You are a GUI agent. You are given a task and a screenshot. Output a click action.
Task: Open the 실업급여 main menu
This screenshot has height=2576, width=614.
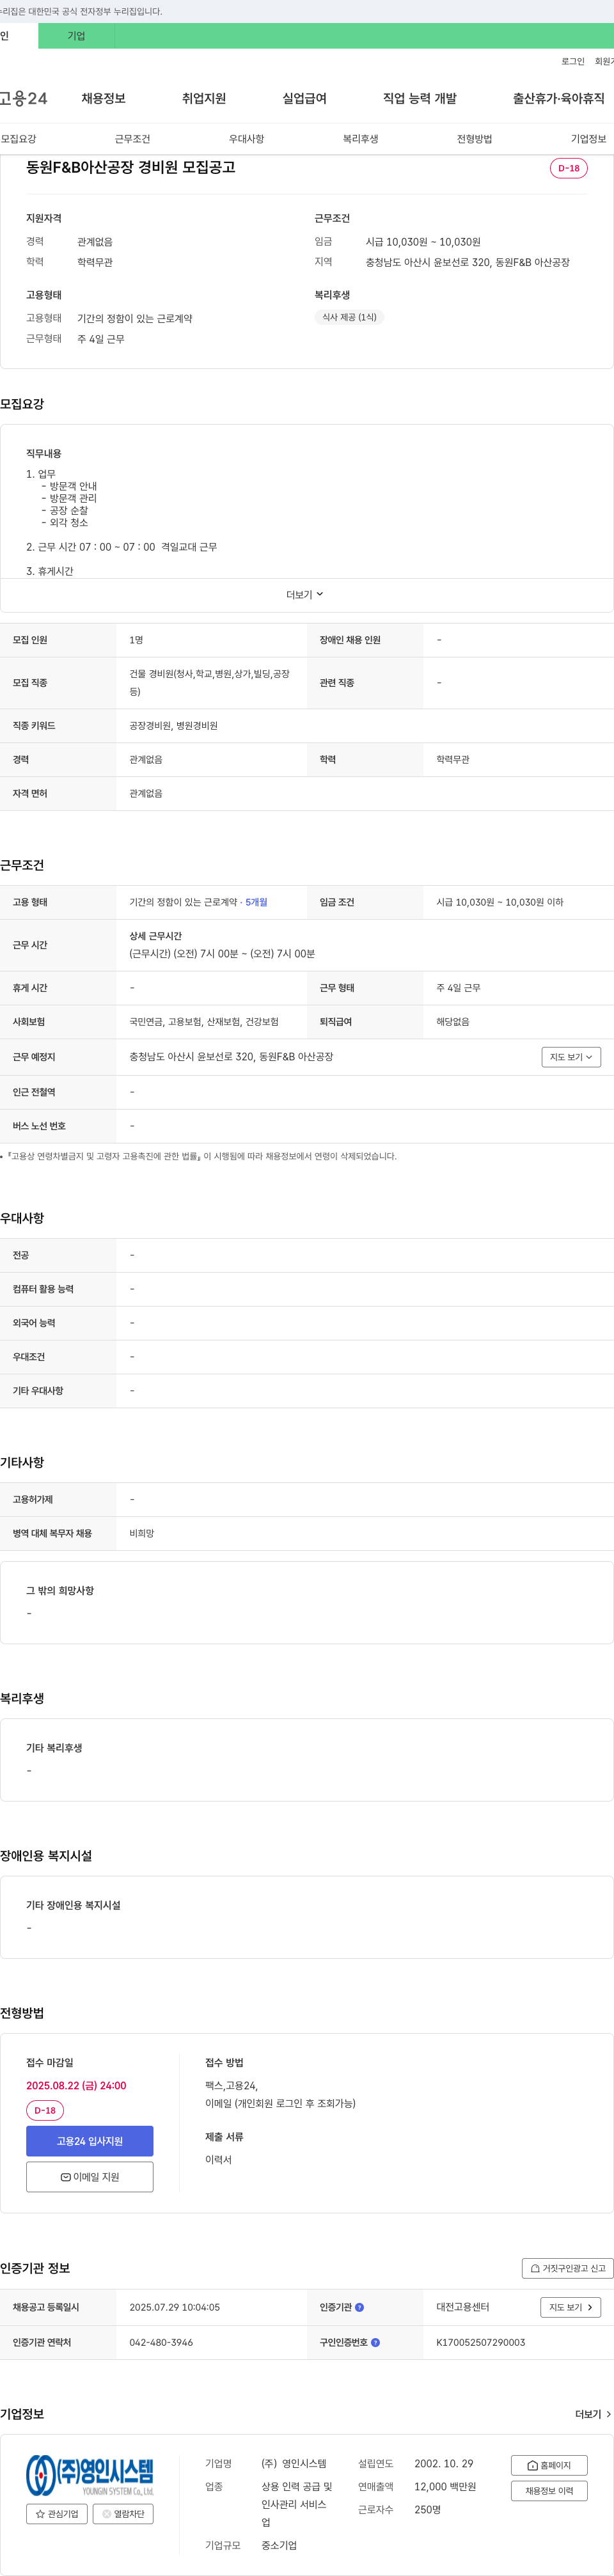tap(304, 98)
